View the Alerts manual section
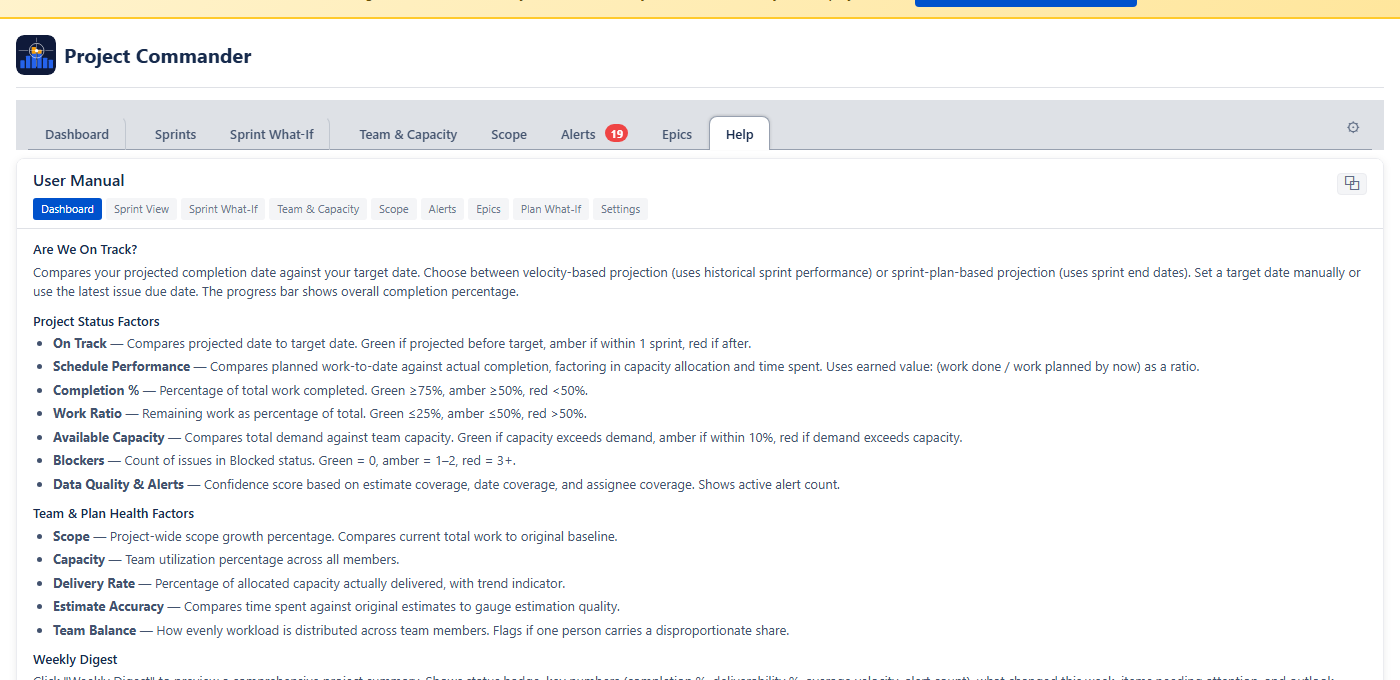This screenshot has height=680, width=1400. coord(442,209)
